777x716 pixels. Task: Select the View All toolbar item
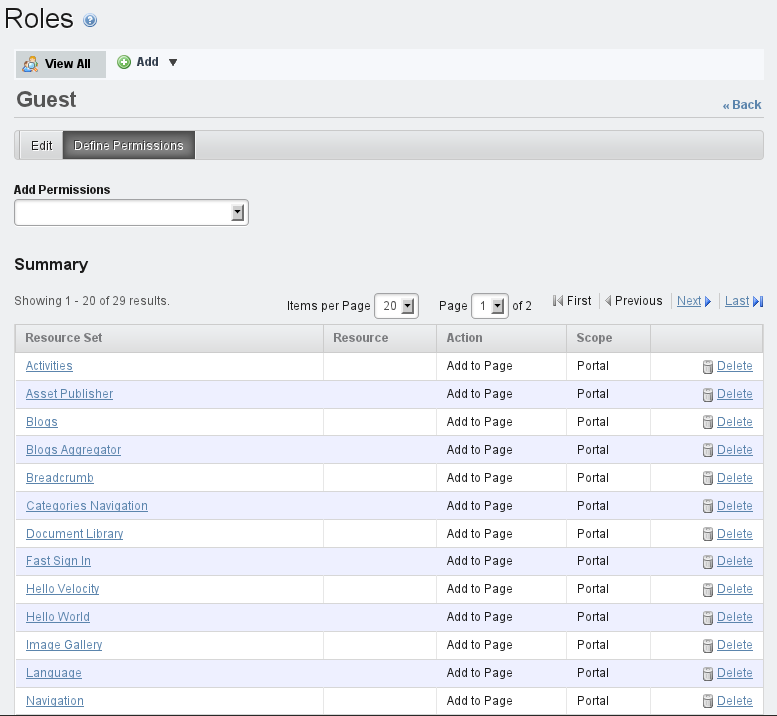pyautogui.click(x=60, y=64)
